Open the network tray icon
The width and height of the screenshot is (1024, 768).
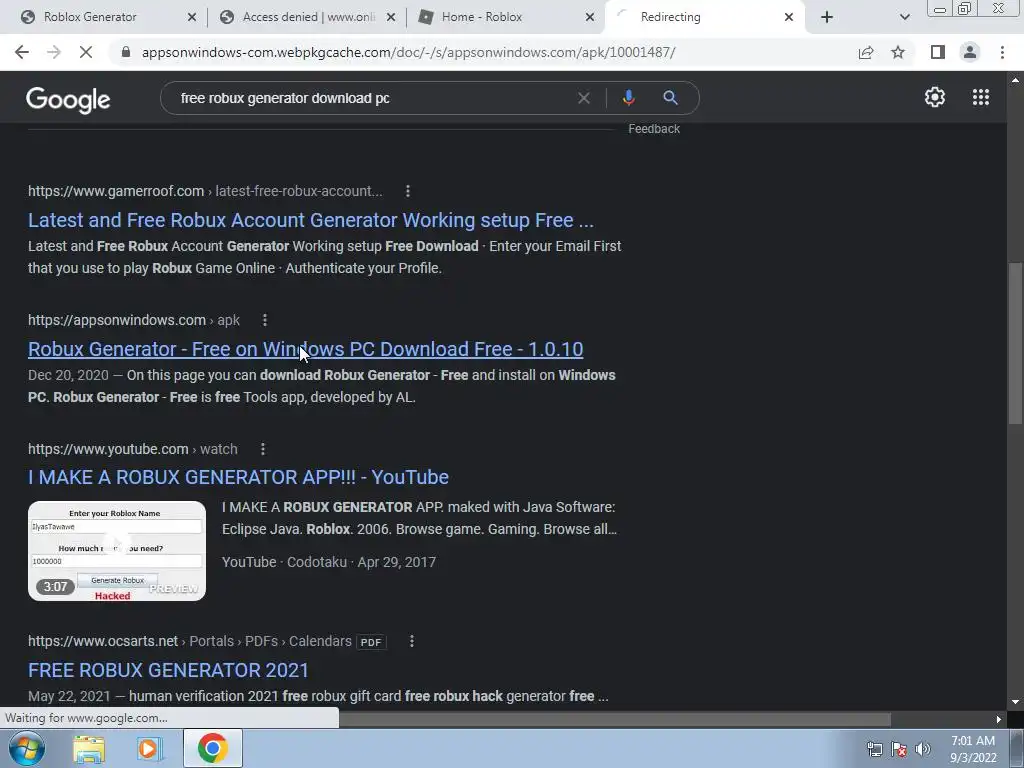click(874, 749)
